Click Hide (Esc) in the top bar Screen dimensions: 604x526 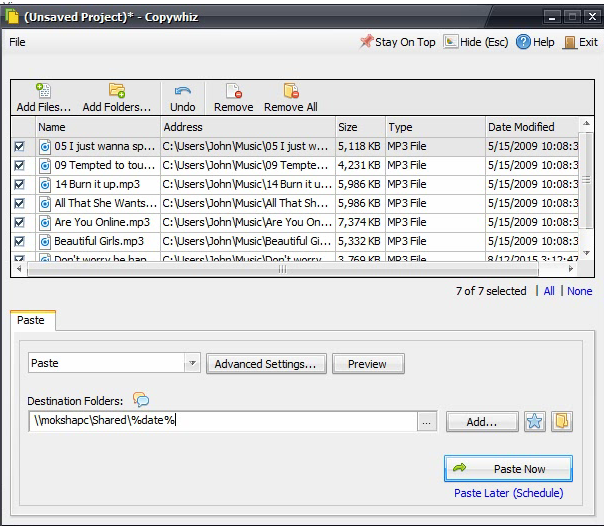click(476, 42)
